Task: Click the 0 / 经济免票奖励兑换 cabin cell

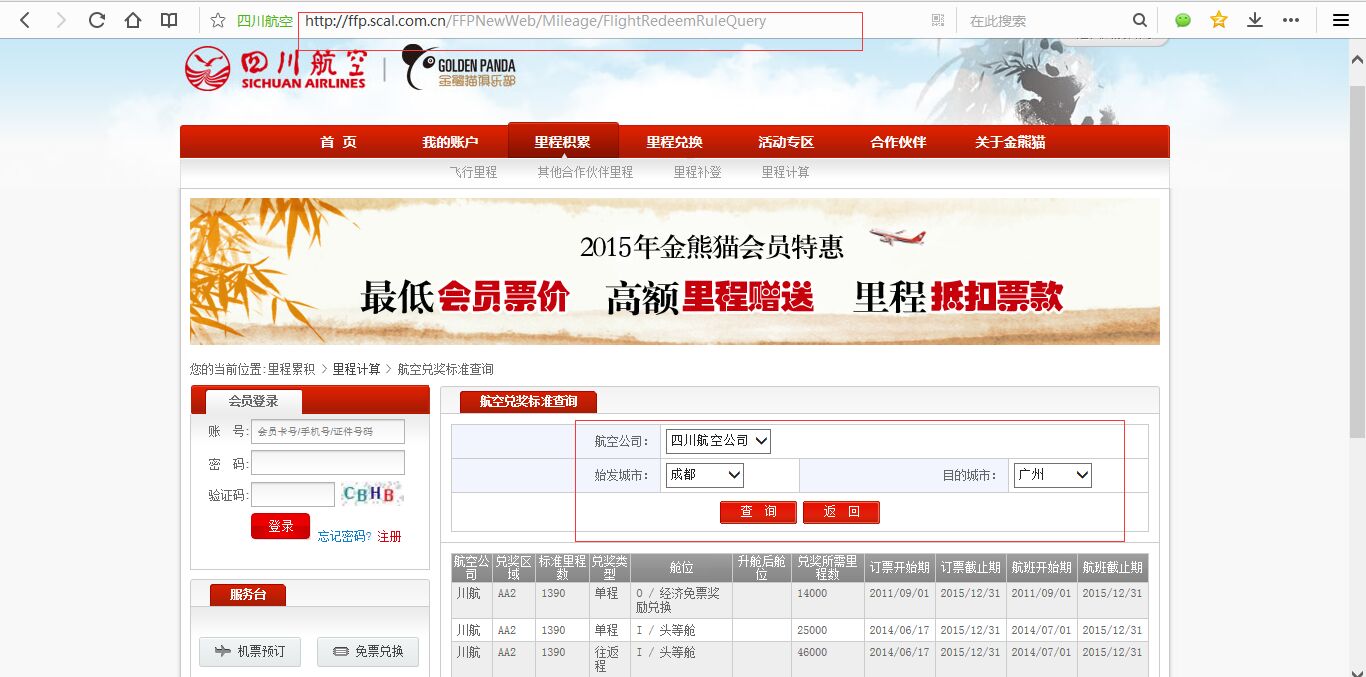Action: 681,600
